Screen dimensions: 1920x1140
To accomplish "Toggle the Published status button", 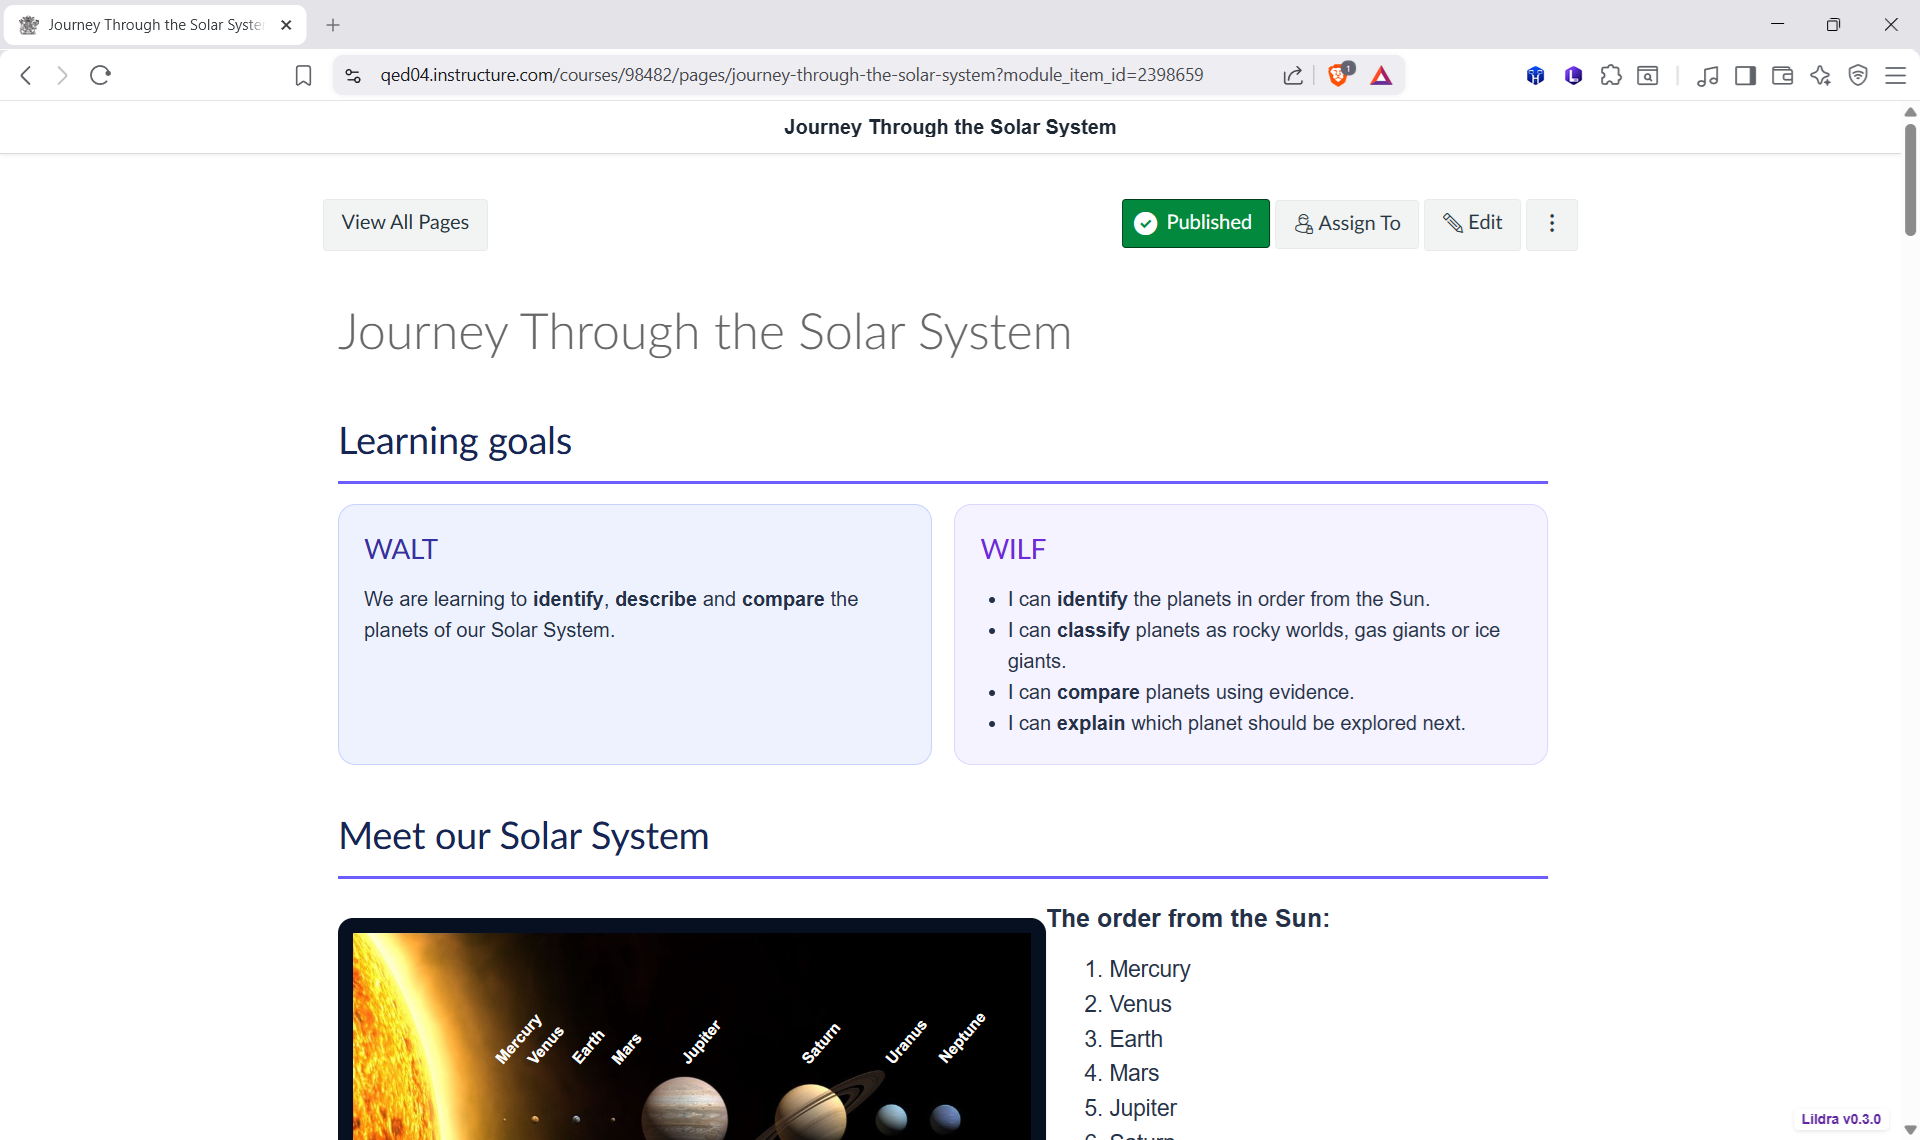I will [x=1195, y=223].
